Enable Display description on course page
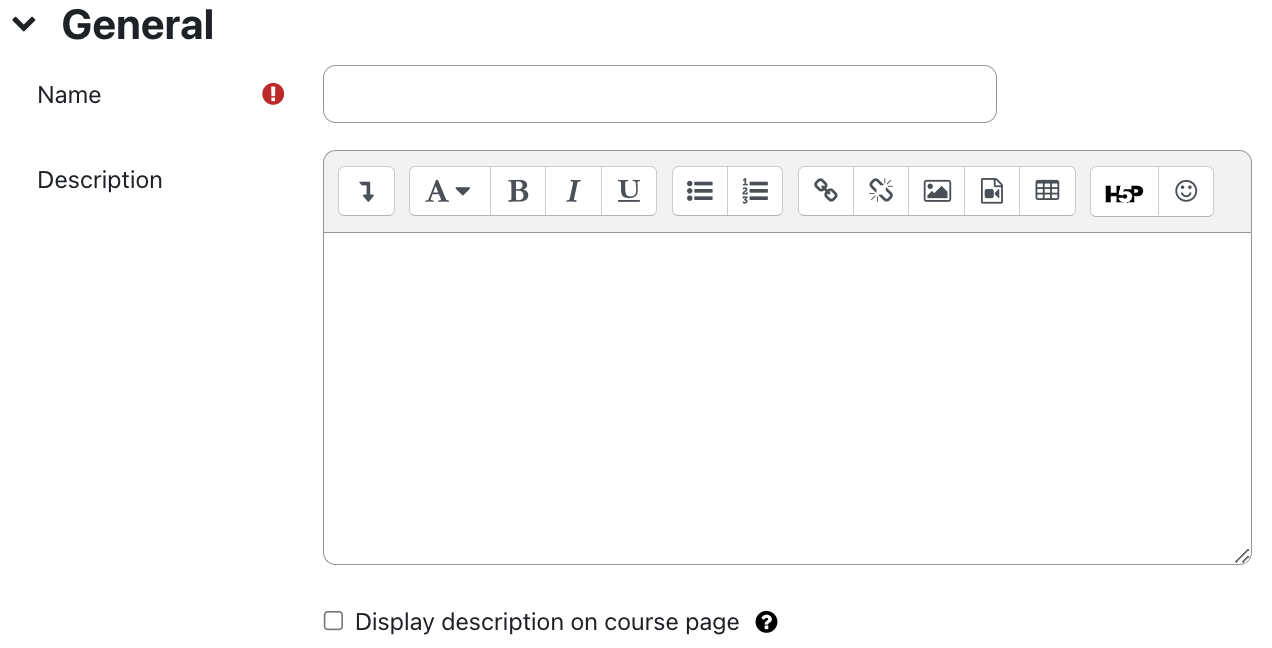 (333, 621)
